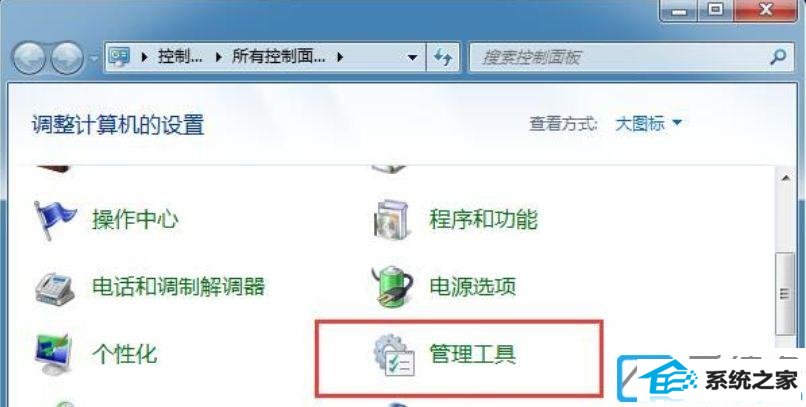Click the Personalization monitor icon
The height and width of the screenshot is (407, 806).
(53, 355)
